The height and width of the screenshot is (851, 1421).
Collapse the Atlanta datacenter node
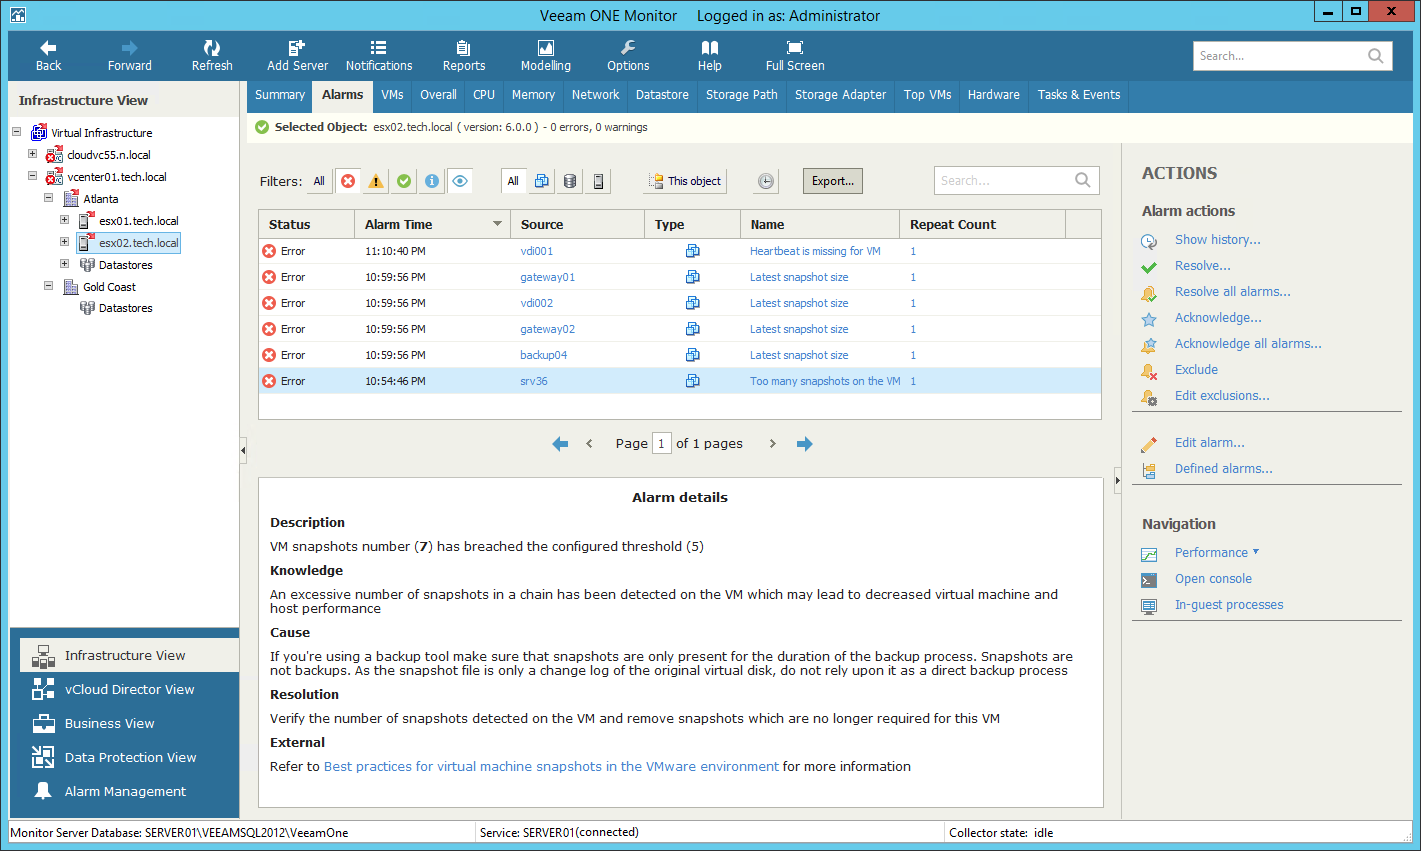click(x=48, y=198)
